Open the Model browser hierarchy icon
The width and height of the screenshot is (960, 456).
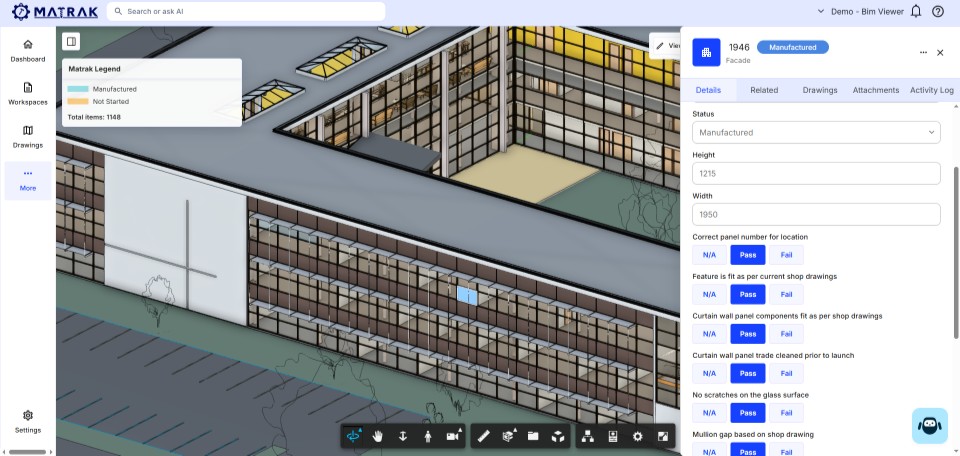pyautogui.click(x=588, y=436)
